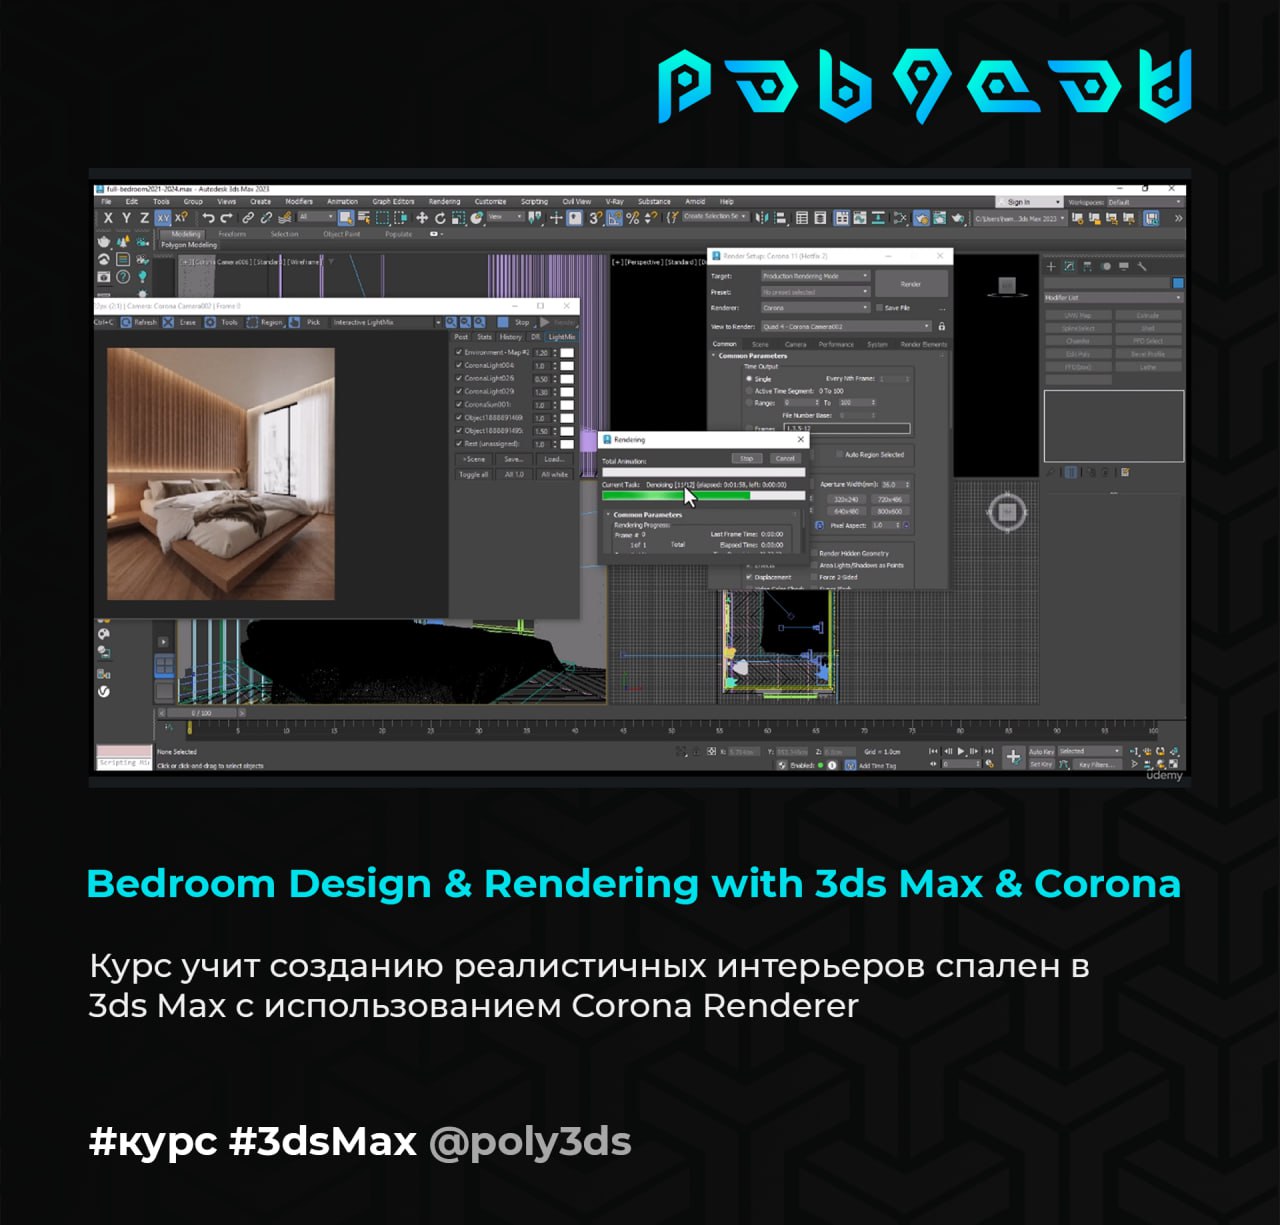Open the Modifier List dropdown
1280x1225 pixels.
pyautogui.click(x=1113, y=297)
